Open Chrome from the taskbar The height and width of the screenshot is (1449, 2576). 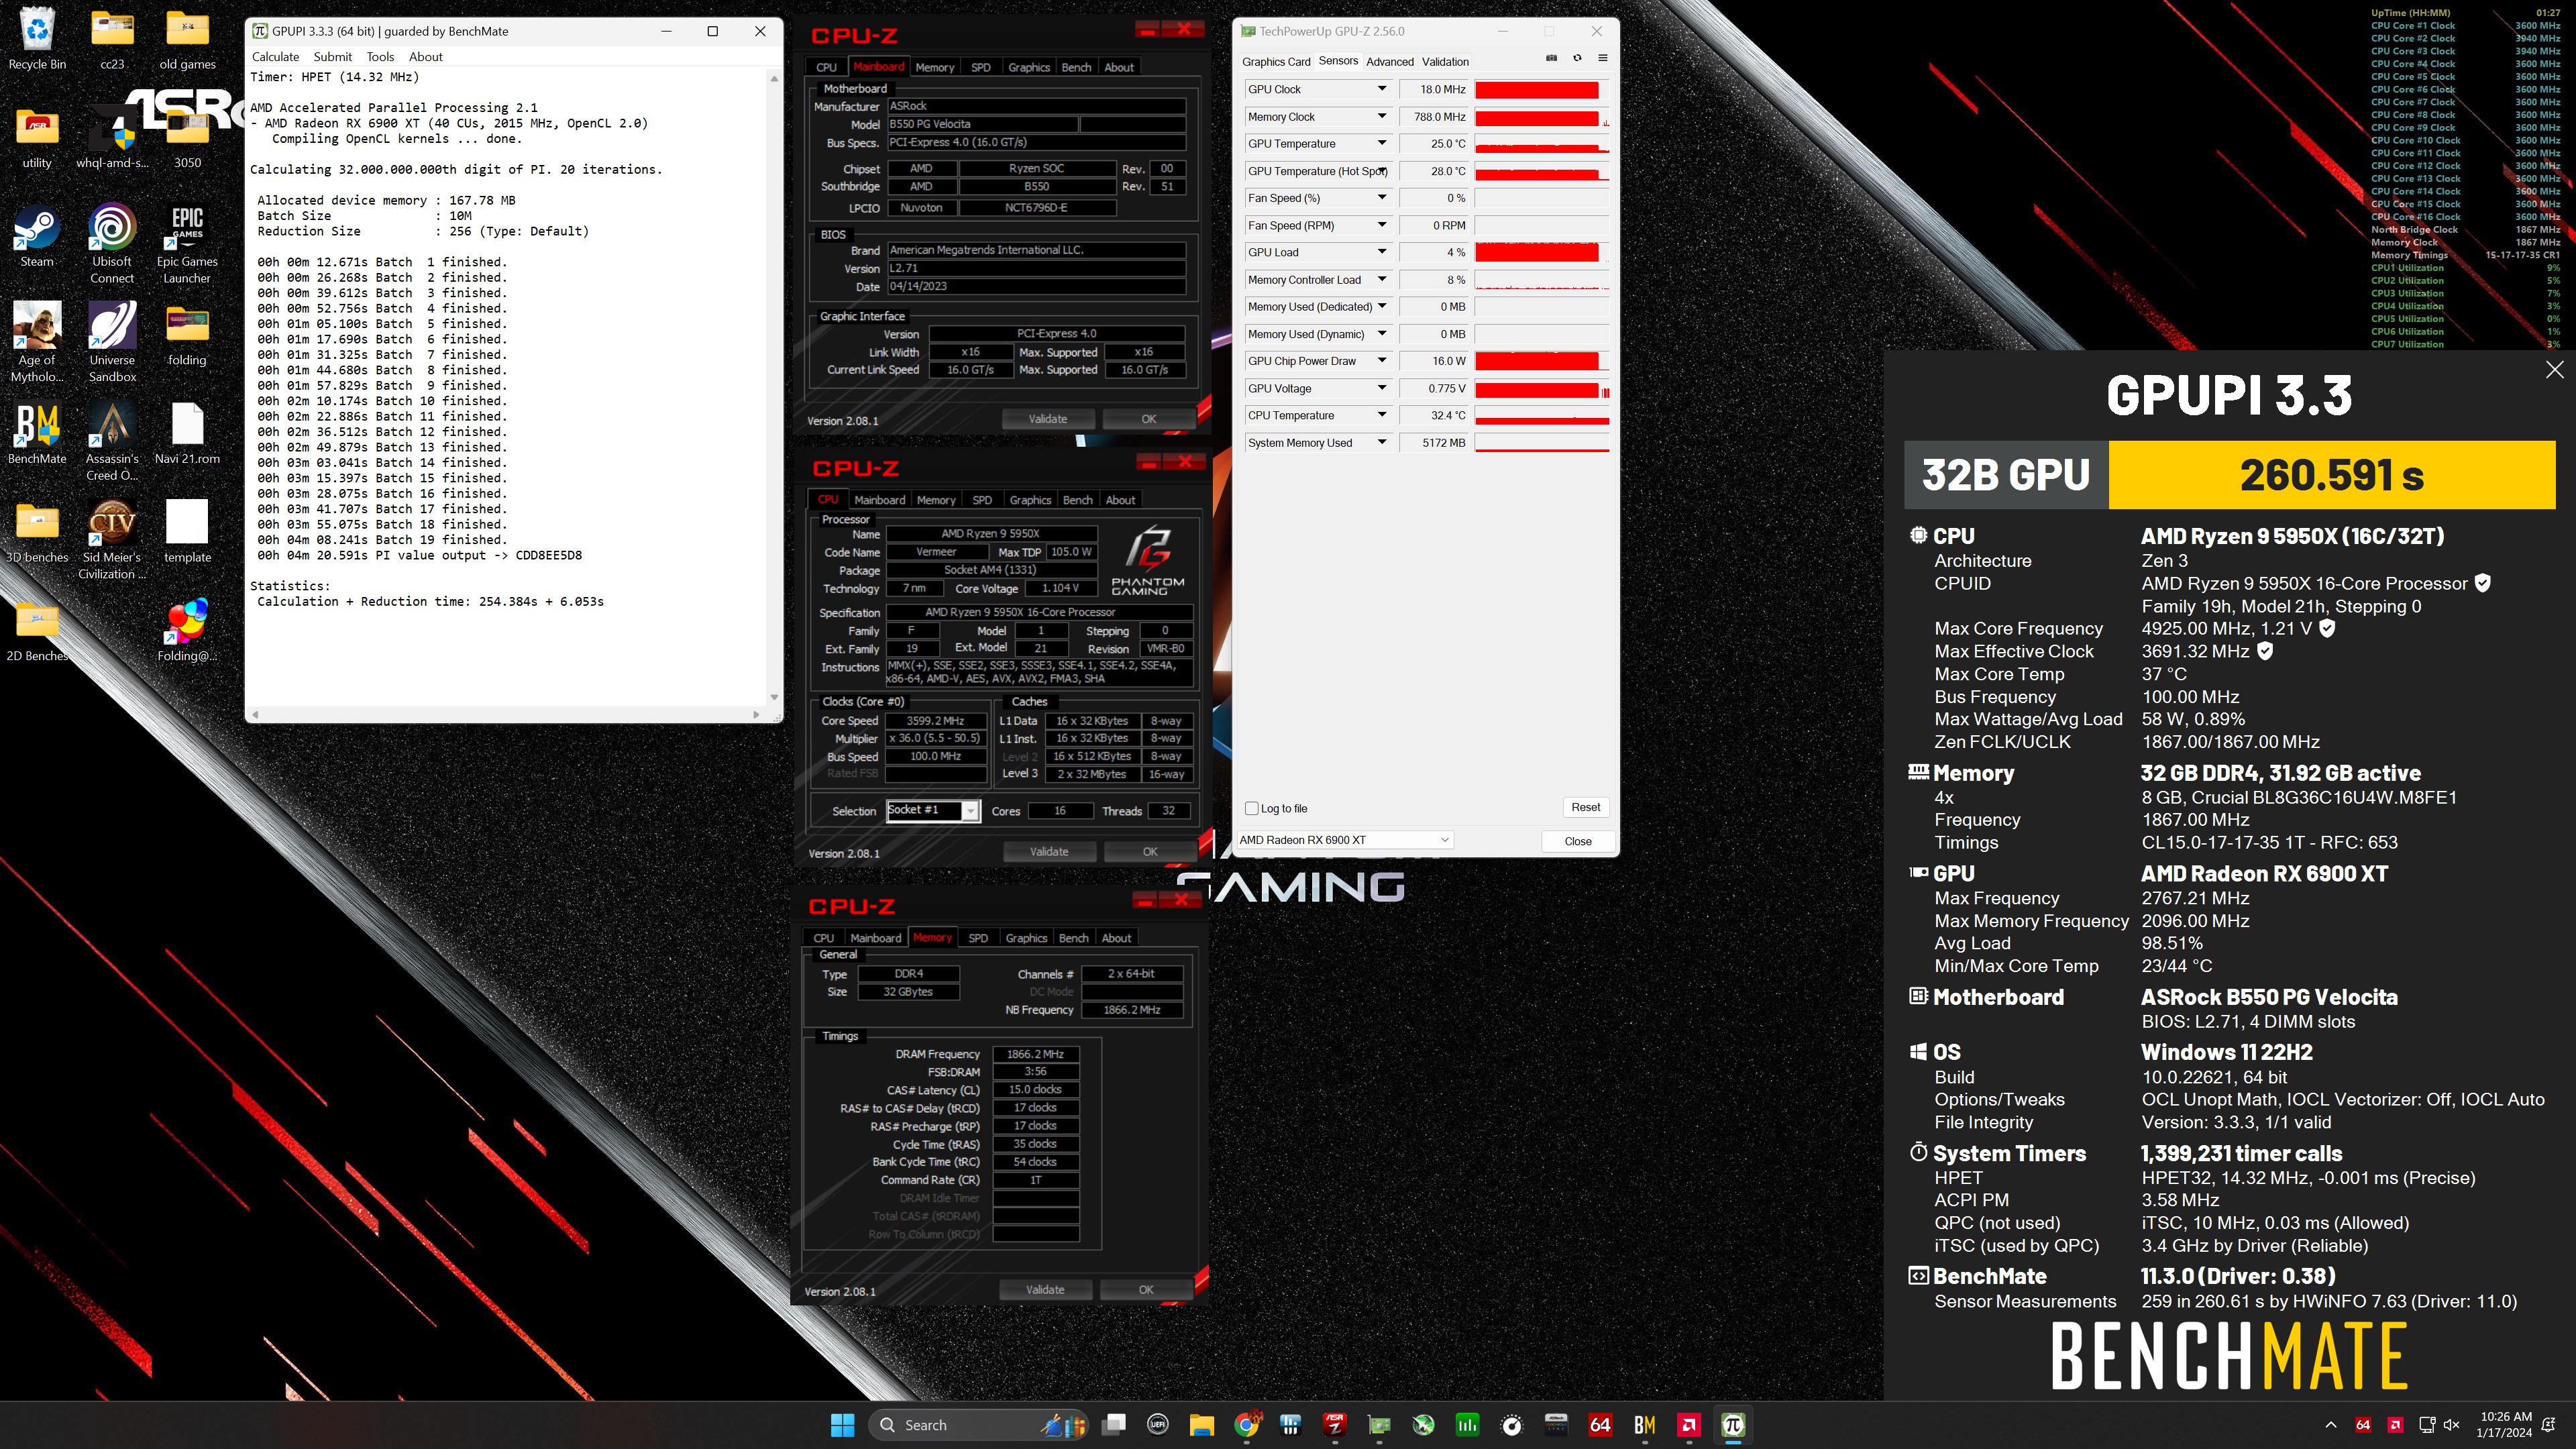tap(1246, 1425)
